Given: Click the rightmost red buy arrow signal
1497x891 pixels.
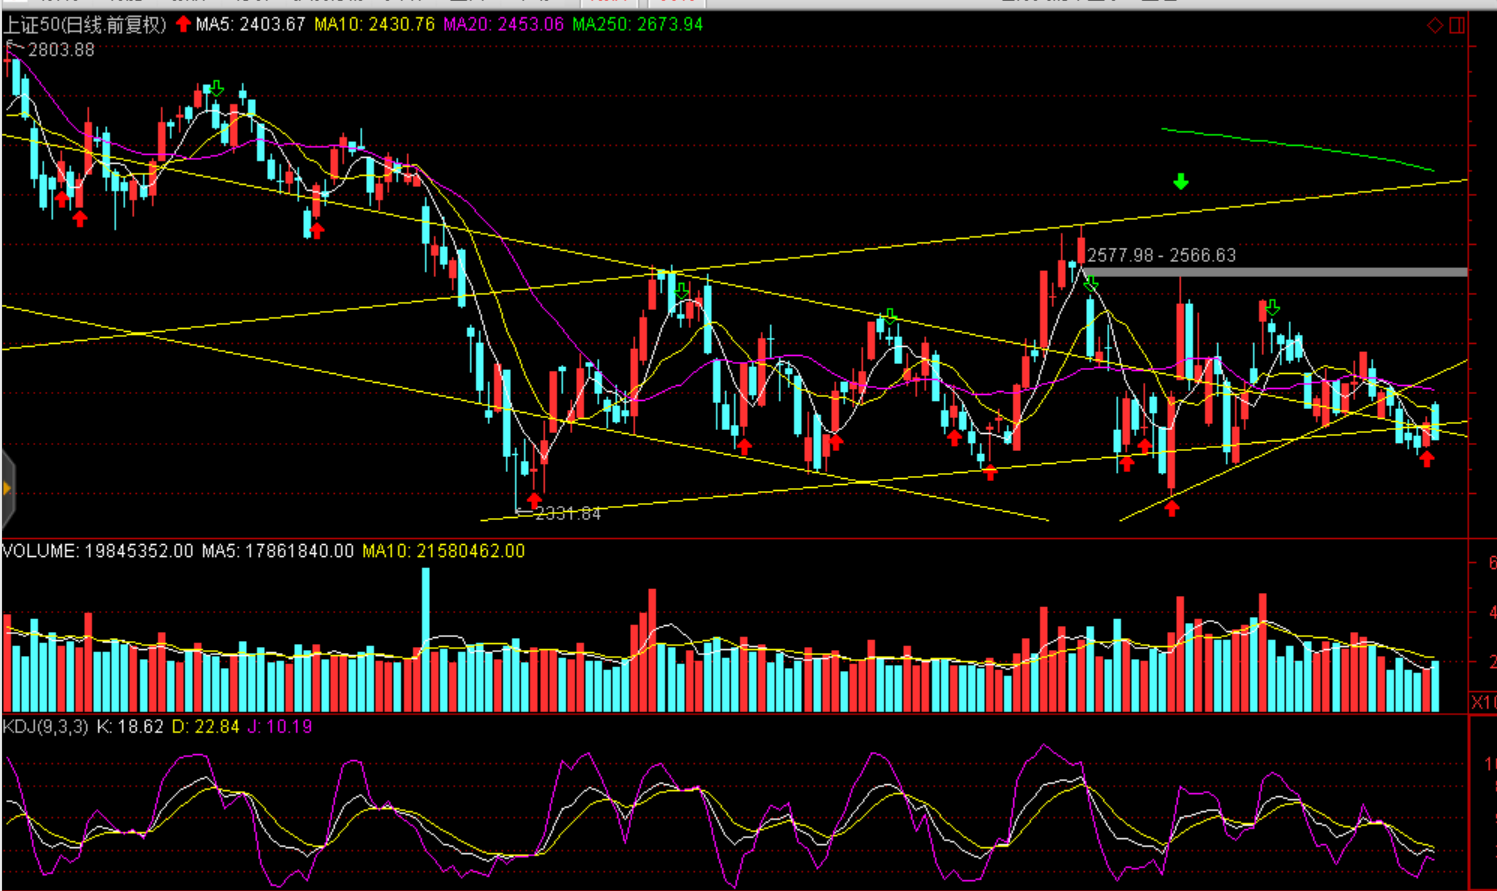Looking at the screenshot, I should pos(1427,459).
